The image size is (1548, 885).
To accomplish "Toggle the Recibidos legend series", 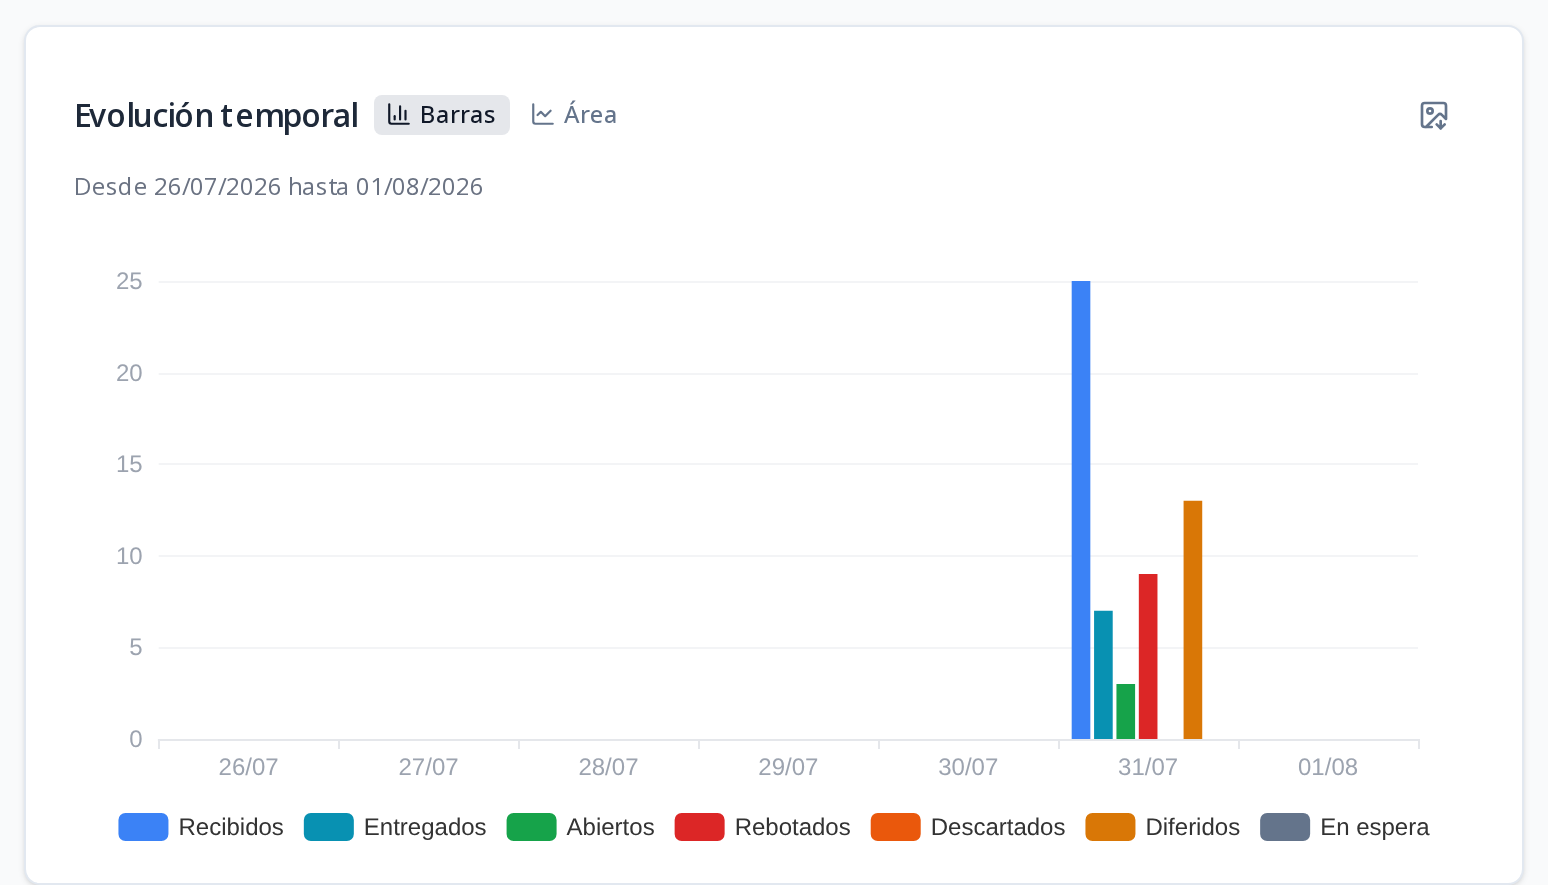I will pos(201,827).
